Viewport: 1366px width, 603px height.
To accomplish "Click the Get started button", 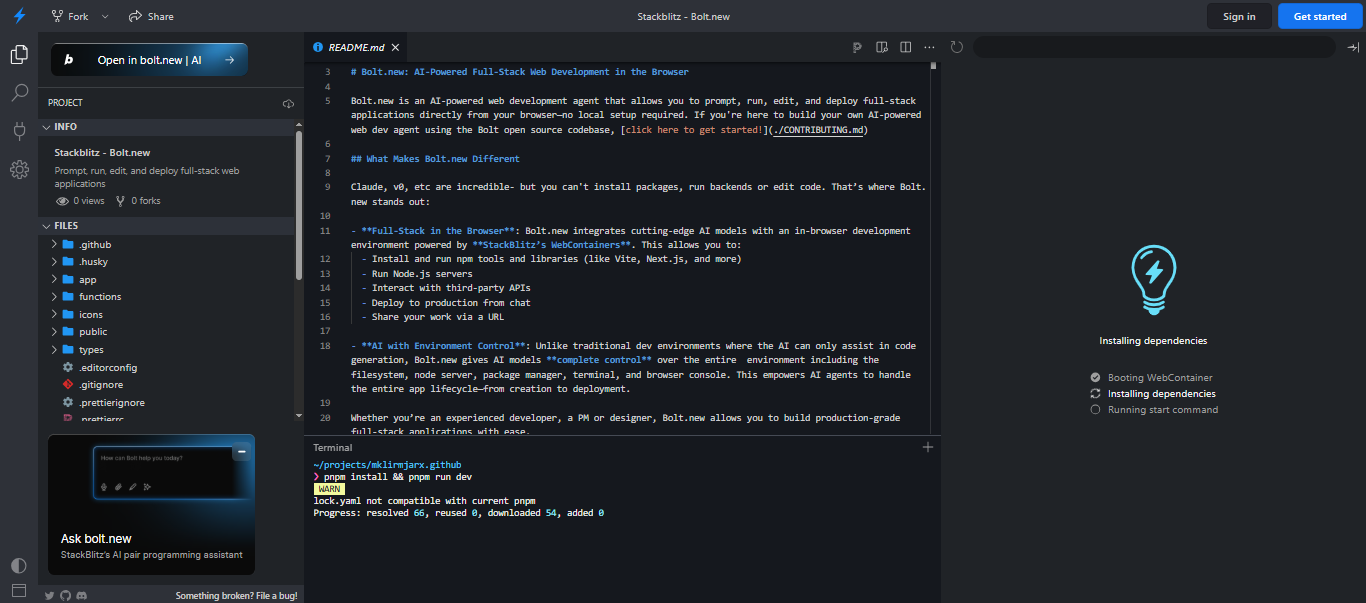I will click(1320, 16).
